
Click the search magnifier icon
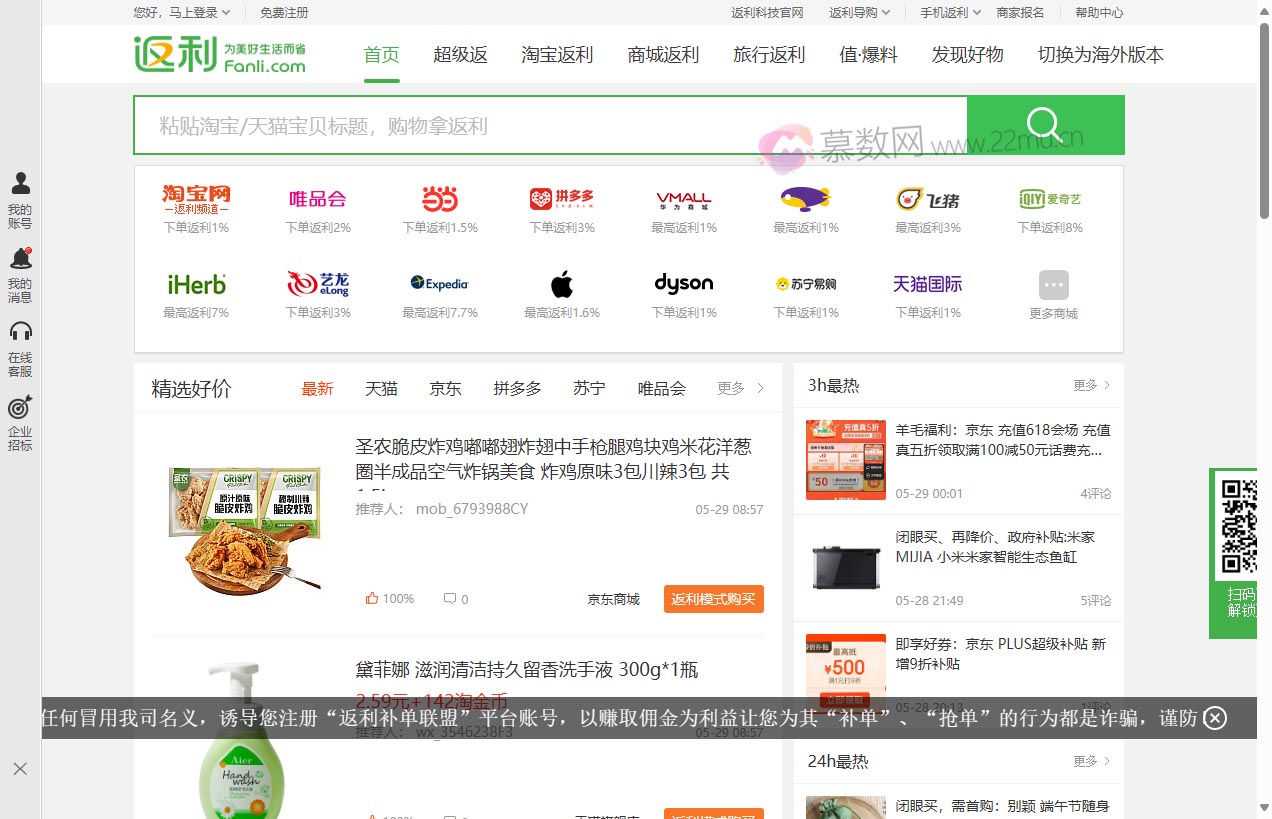pos(1044,124)
